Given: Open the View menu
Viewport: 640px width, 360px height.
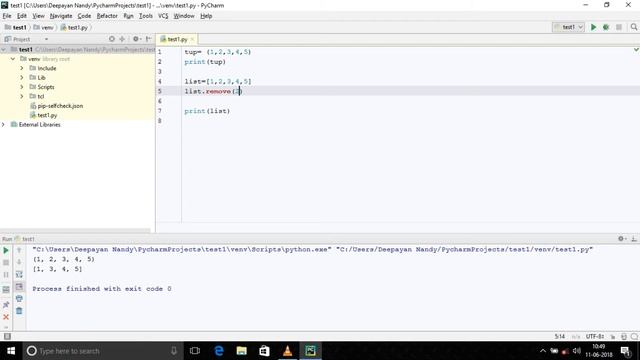Looking at the screenshot, I should coord(38,16).
